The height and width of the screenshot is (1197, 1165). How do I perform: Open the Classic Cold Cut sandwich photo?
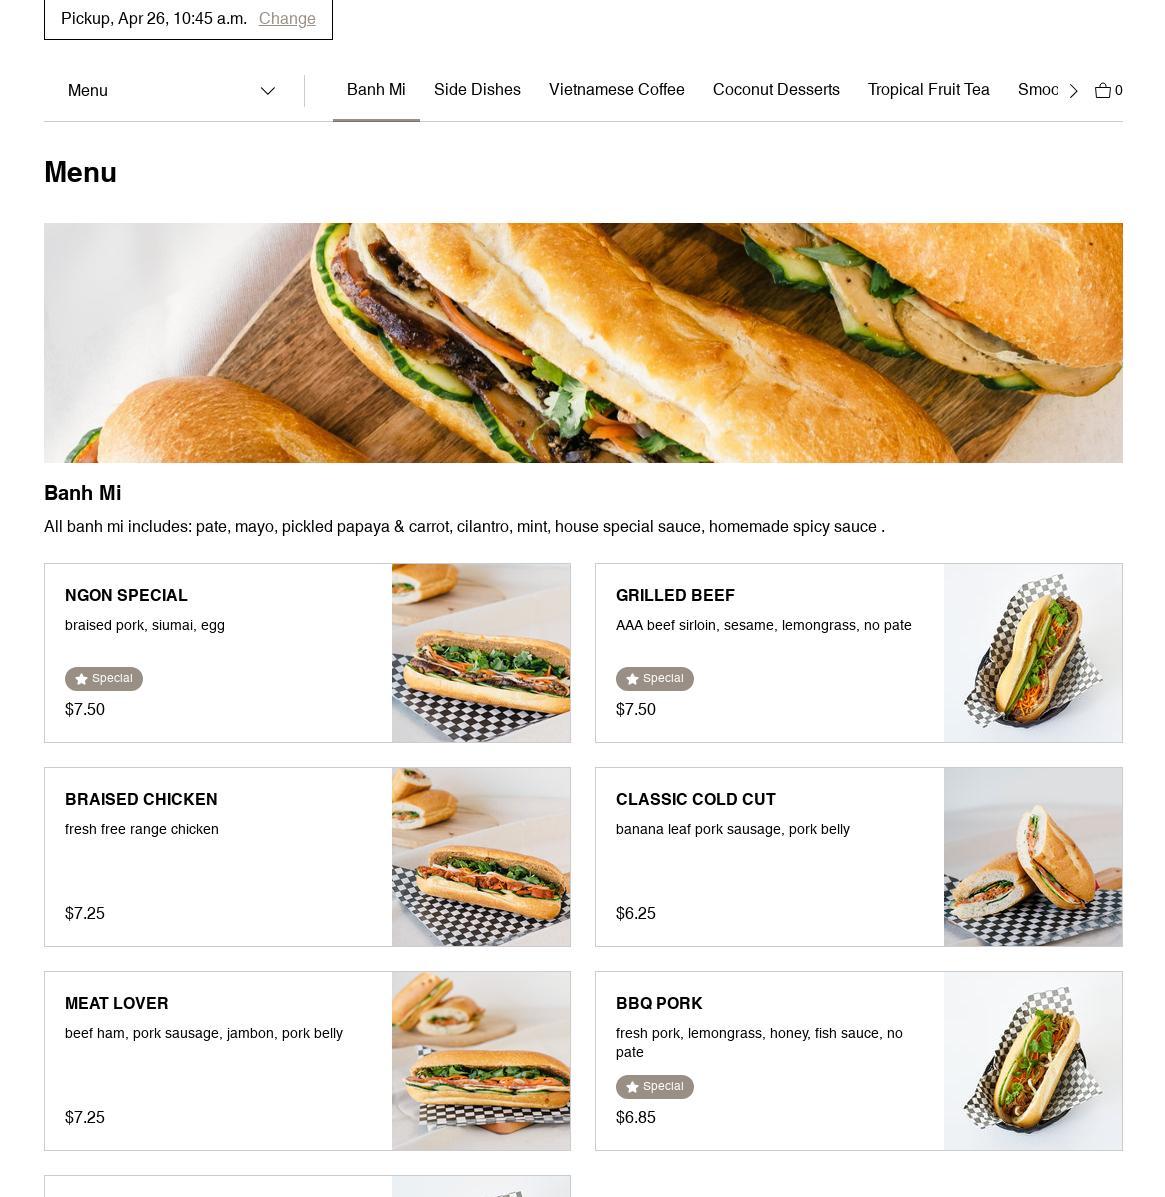click(1033, 857)
